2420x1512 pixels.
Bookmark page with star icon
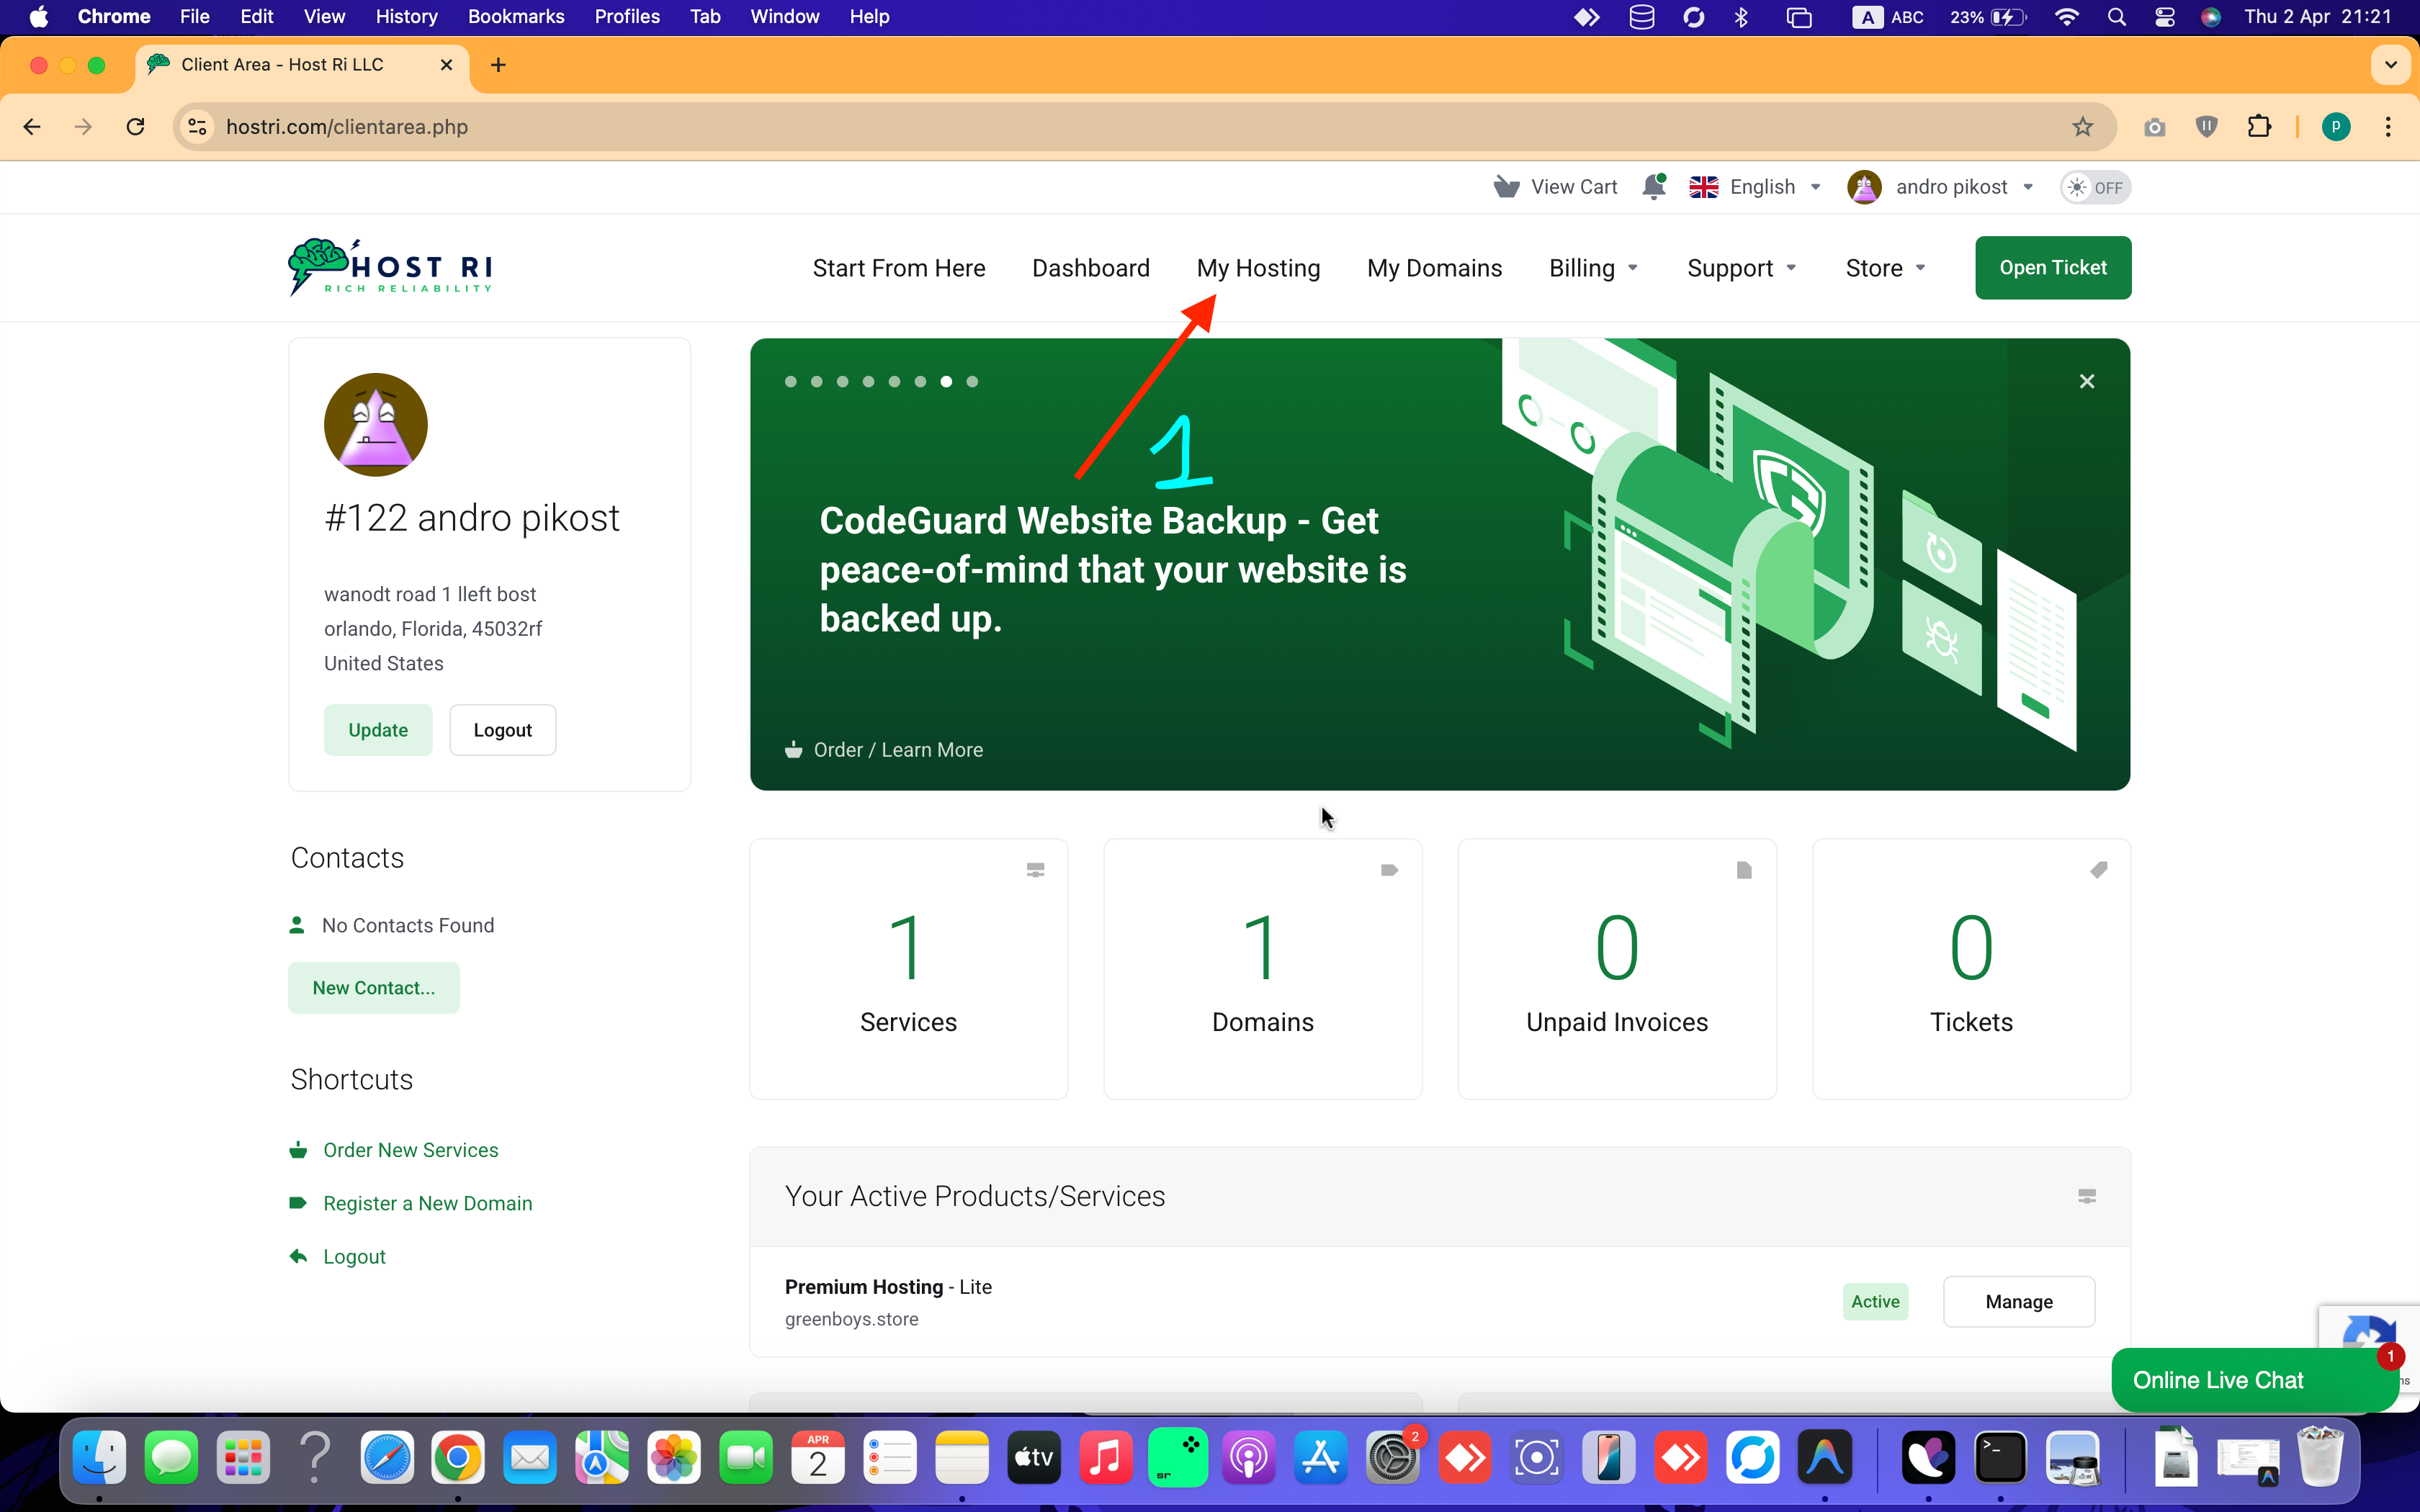[x=2082, y=127]
